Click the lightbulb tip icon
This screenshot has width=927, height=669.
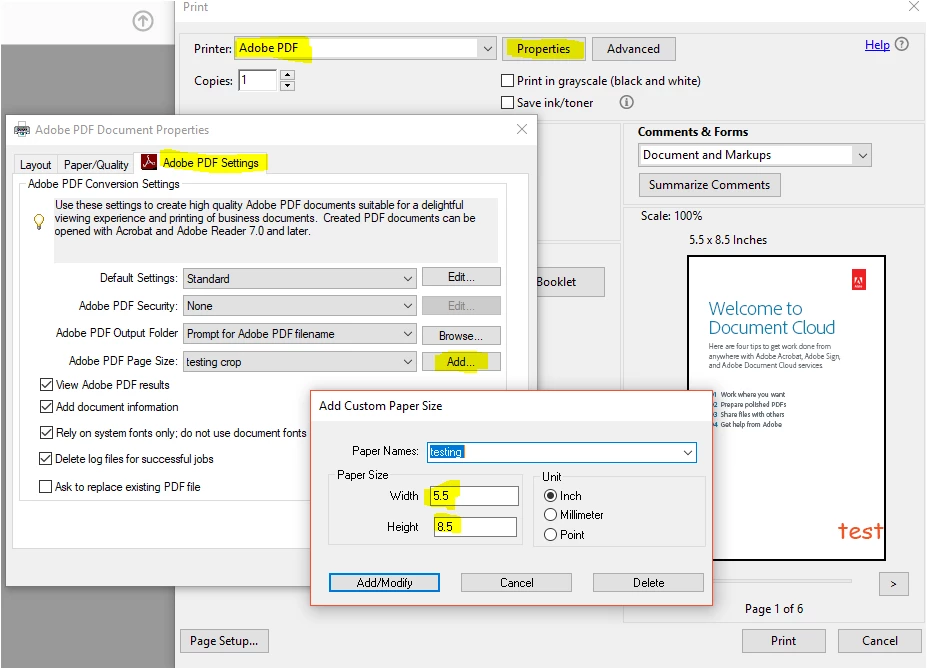(x=39, y=222)
